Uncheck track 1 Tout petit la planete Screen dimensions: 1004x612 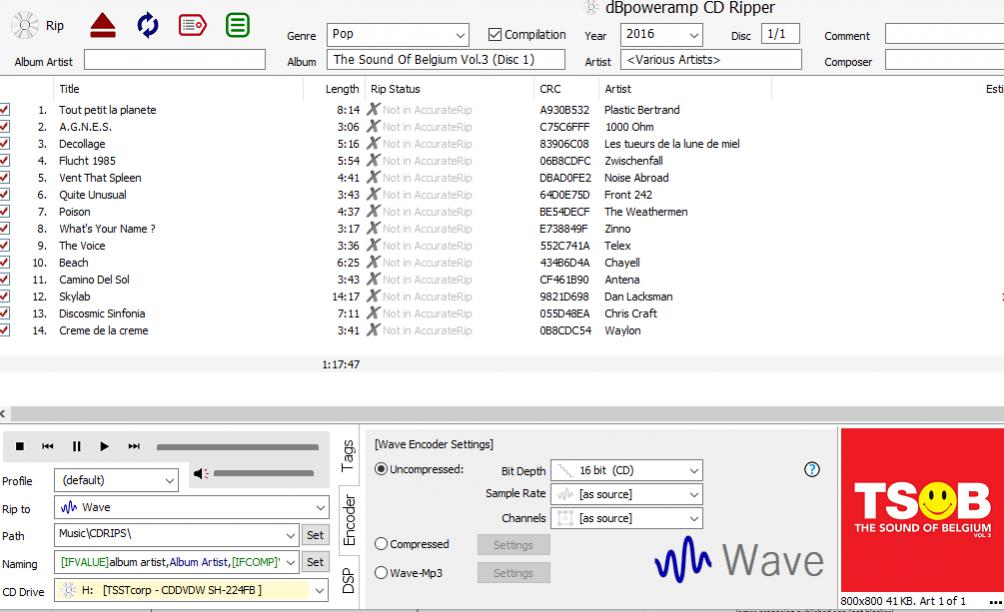5,110
